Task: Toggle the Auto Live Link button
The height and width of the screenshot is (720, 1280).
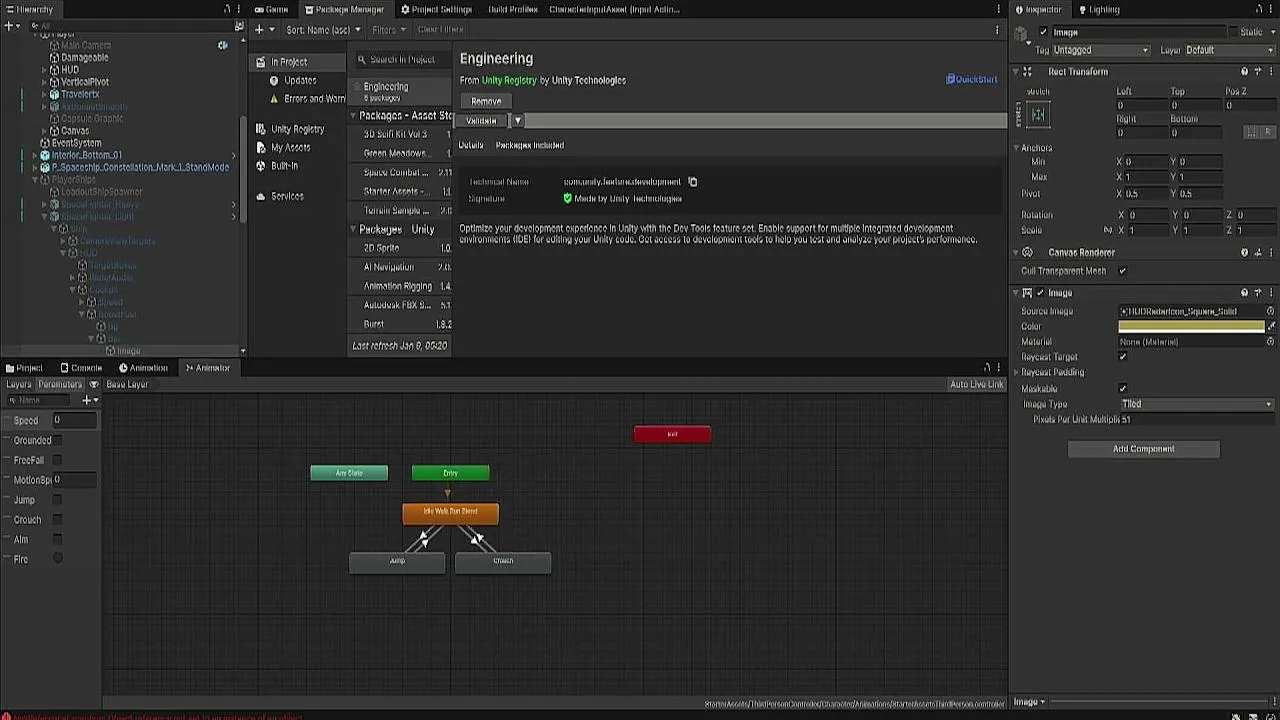Action: click(976, 384)
